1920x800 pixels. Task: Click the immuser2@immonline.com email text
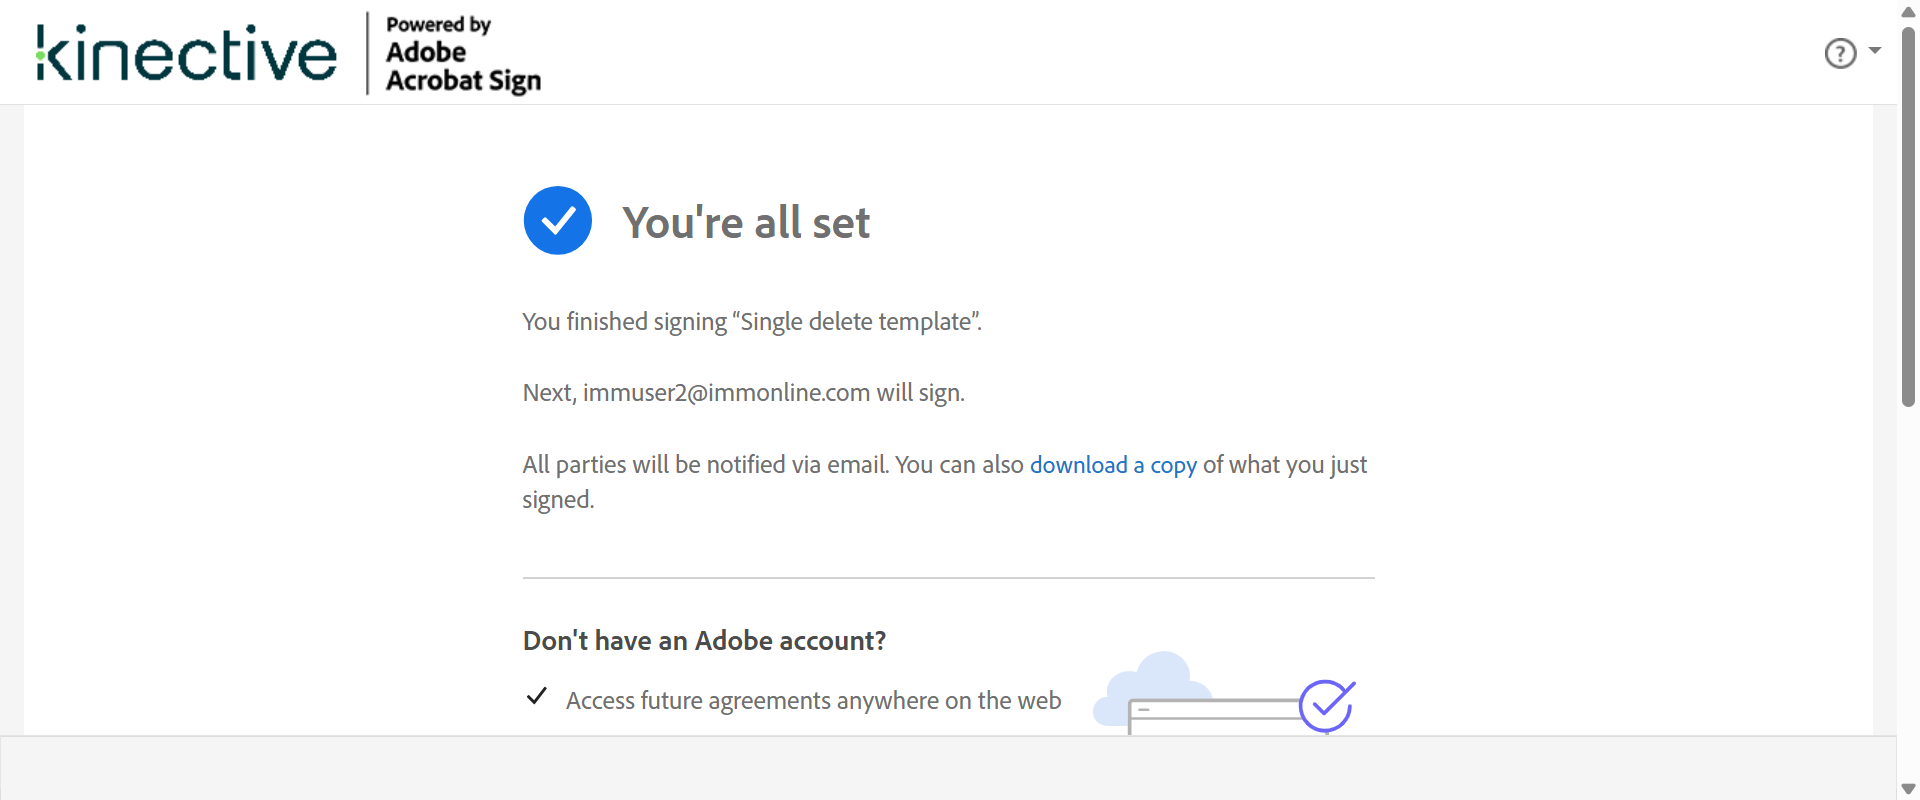tap(726, 393)
